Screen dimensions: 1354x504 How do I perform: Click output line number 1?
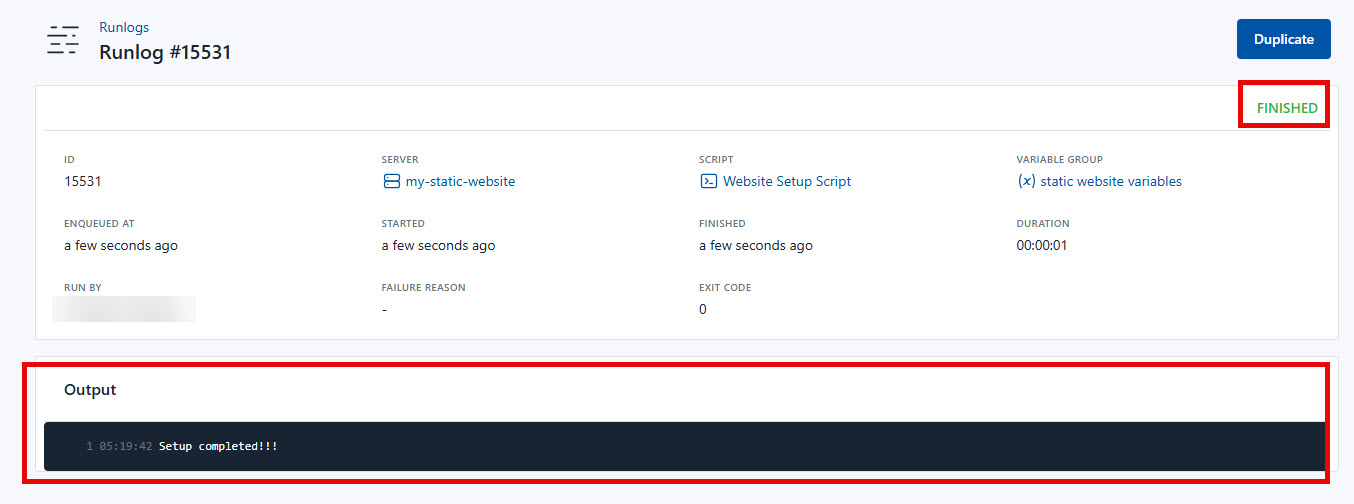pos(89,446)
